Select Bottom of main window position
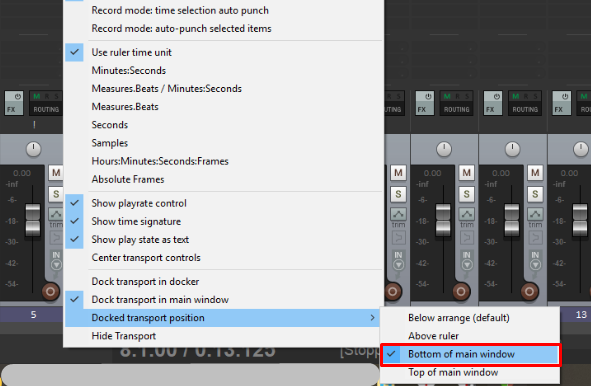The width and height of the screenshot is (591, 386). [x=470, y=354]
